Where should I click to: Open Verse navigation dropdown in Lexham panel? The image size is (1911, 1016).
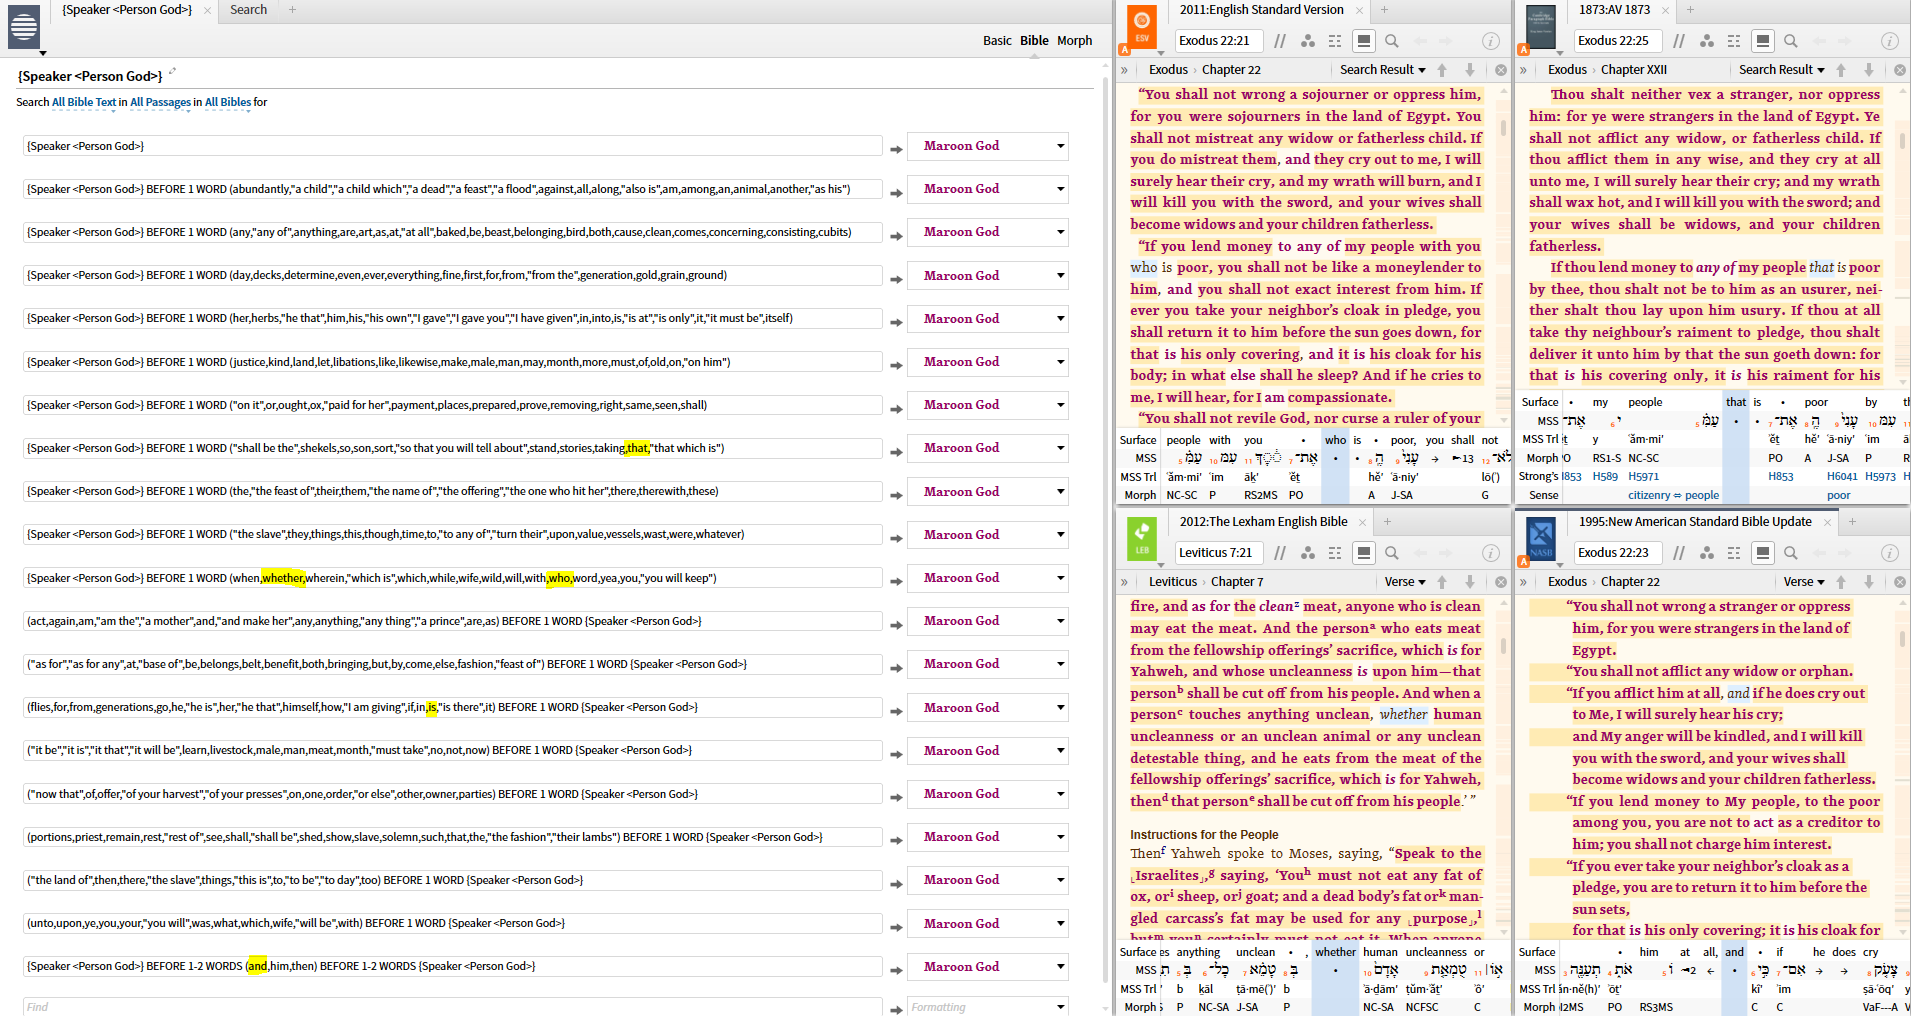click(x=1405, y=582)
